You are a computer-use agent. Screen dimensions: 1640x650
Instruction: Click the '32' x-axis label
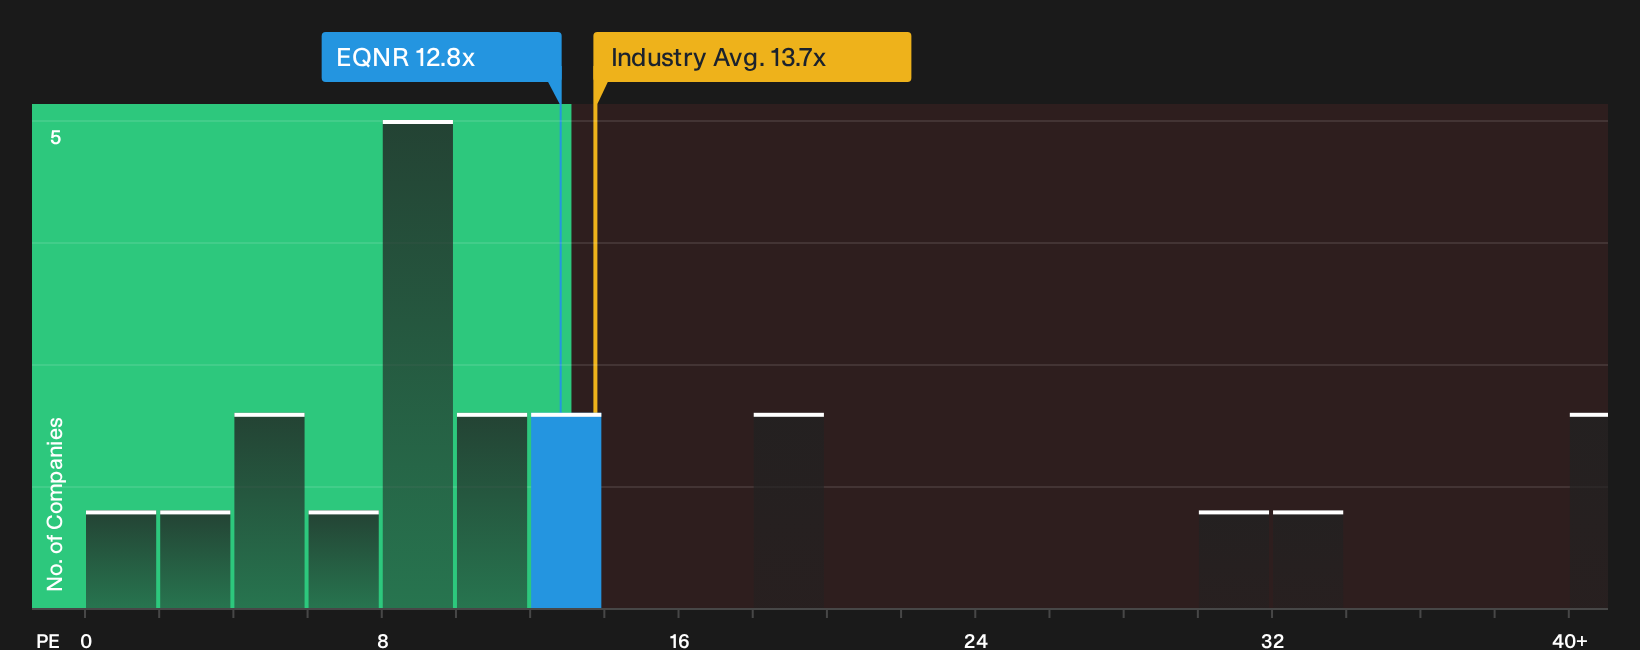(x=1272, y=640)
